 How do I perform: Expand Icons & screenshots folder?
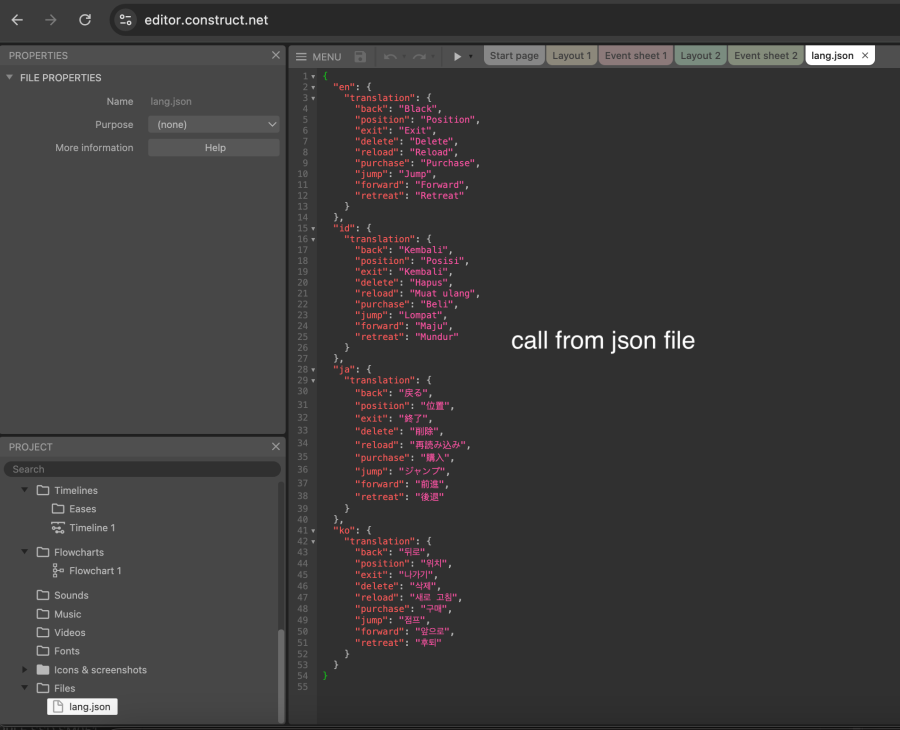tap(25, 669)
